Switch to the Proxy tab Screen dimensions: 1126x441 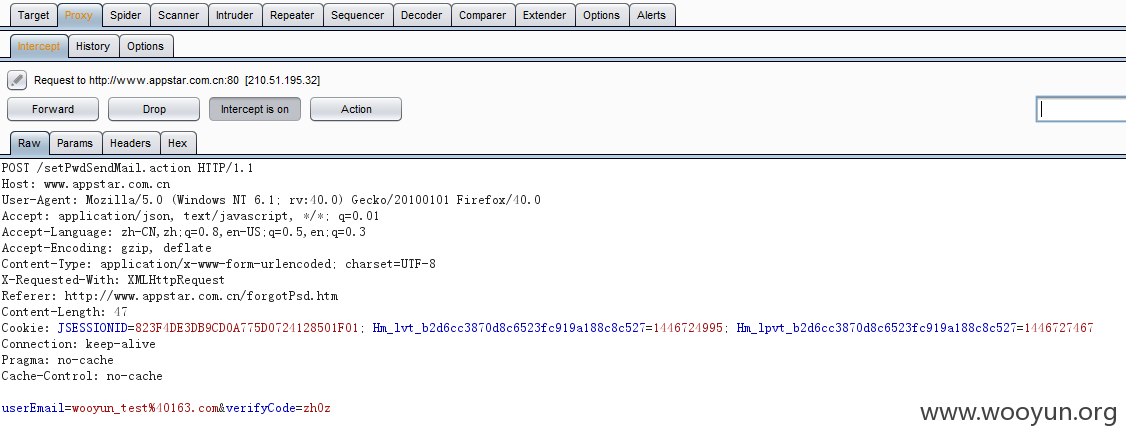point(78,15)
